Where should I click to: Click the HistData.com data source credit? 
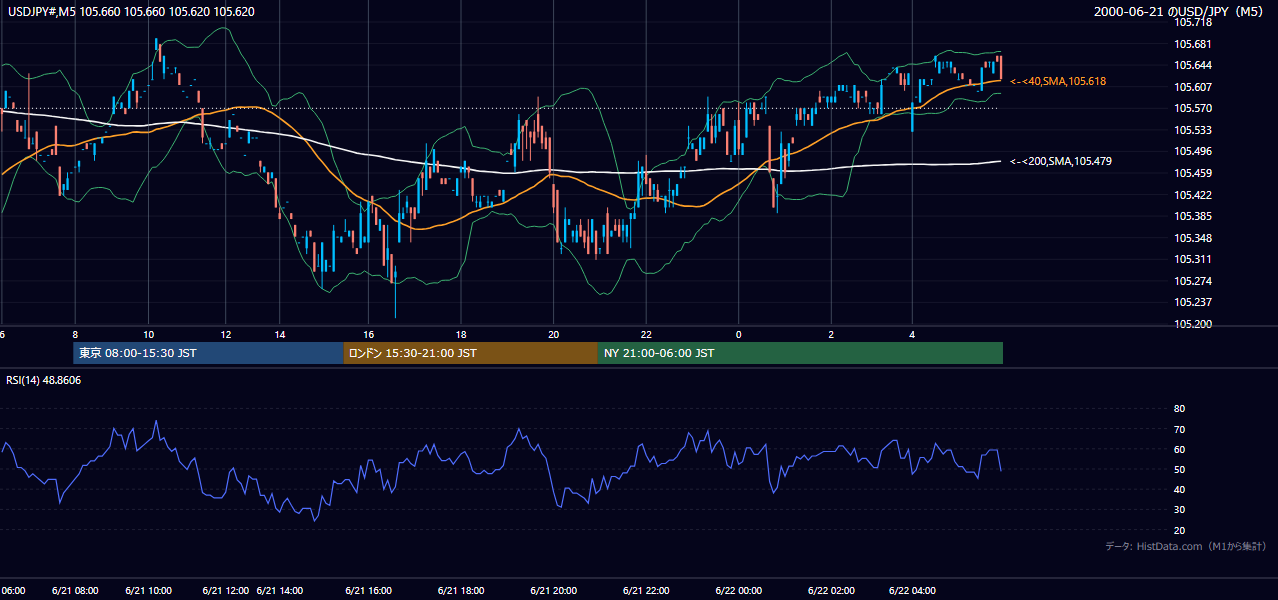1185,547
